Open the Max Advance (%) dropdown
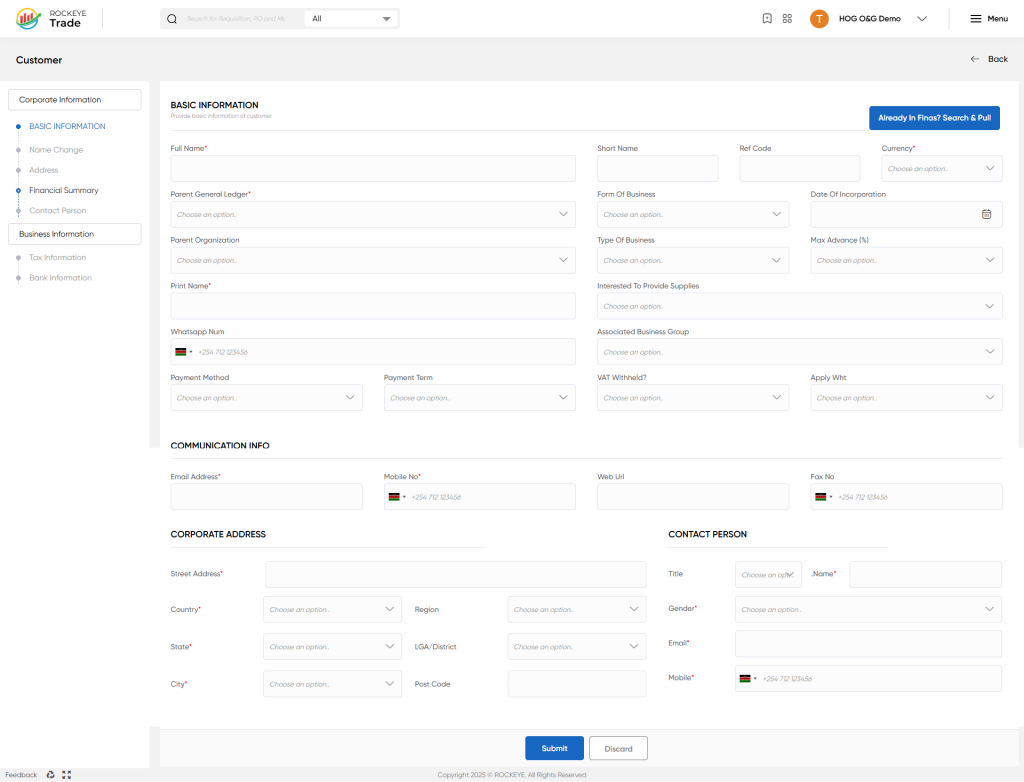The width and height of the screenshot is (1024, 782). (x=906, y=260)
